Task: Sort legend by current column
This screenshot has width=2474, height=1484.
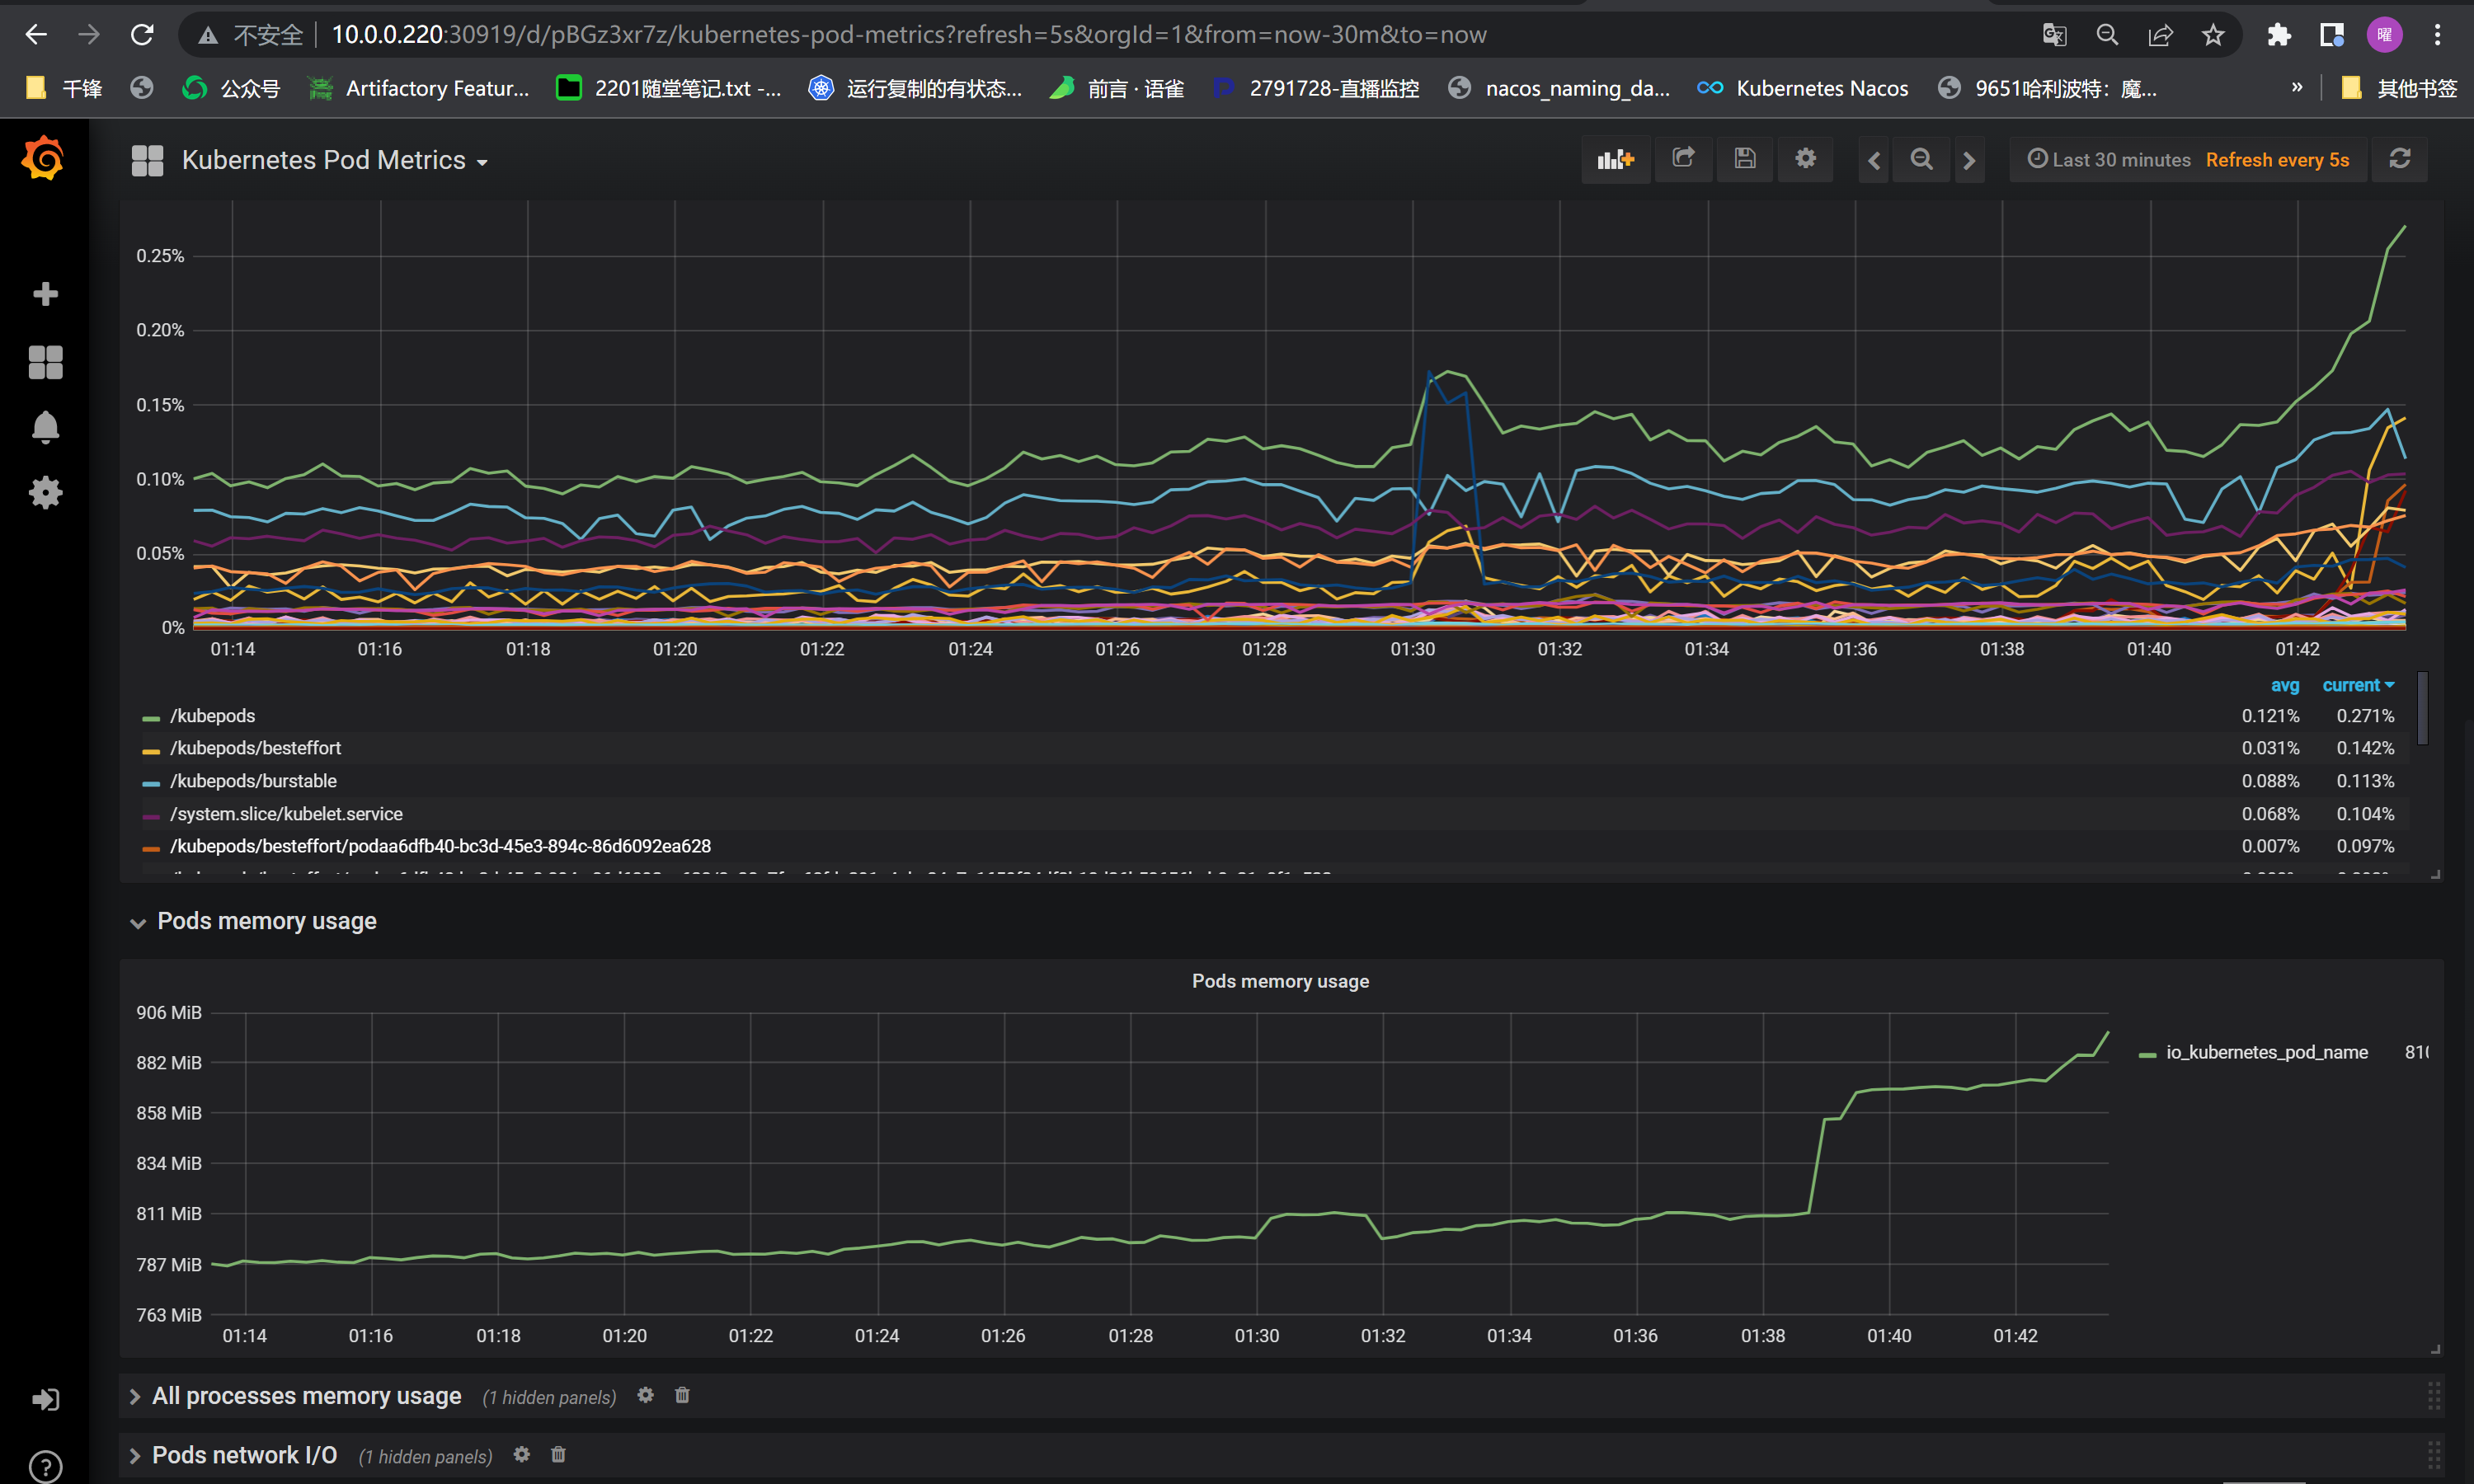Action: click(x=2358, y=685)
